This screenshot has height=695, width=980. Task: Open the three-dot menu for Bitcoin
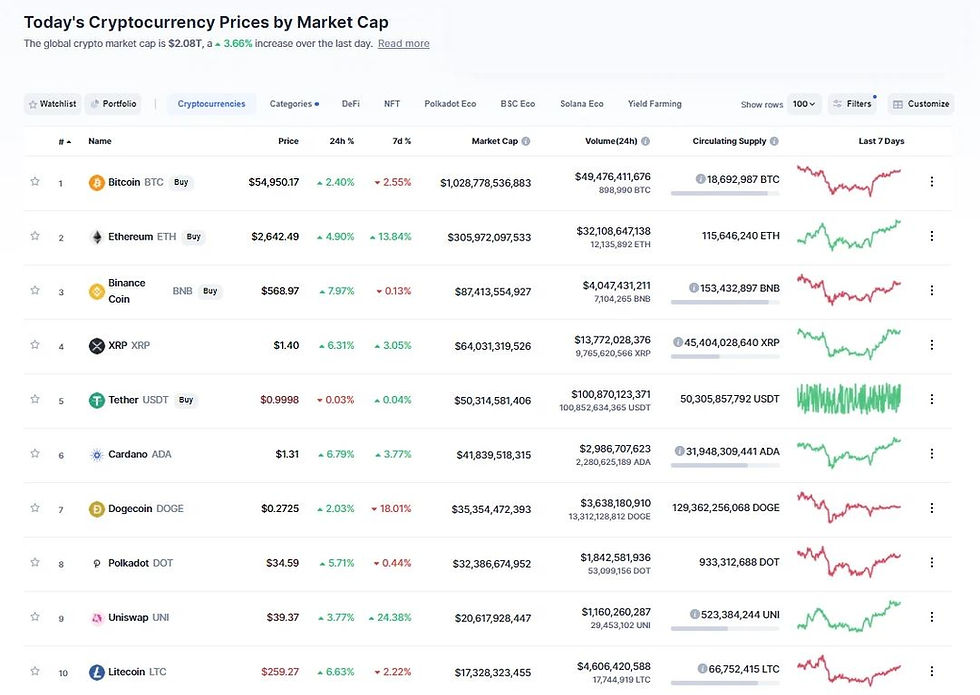pyautogui.click(x=931, y=181)
